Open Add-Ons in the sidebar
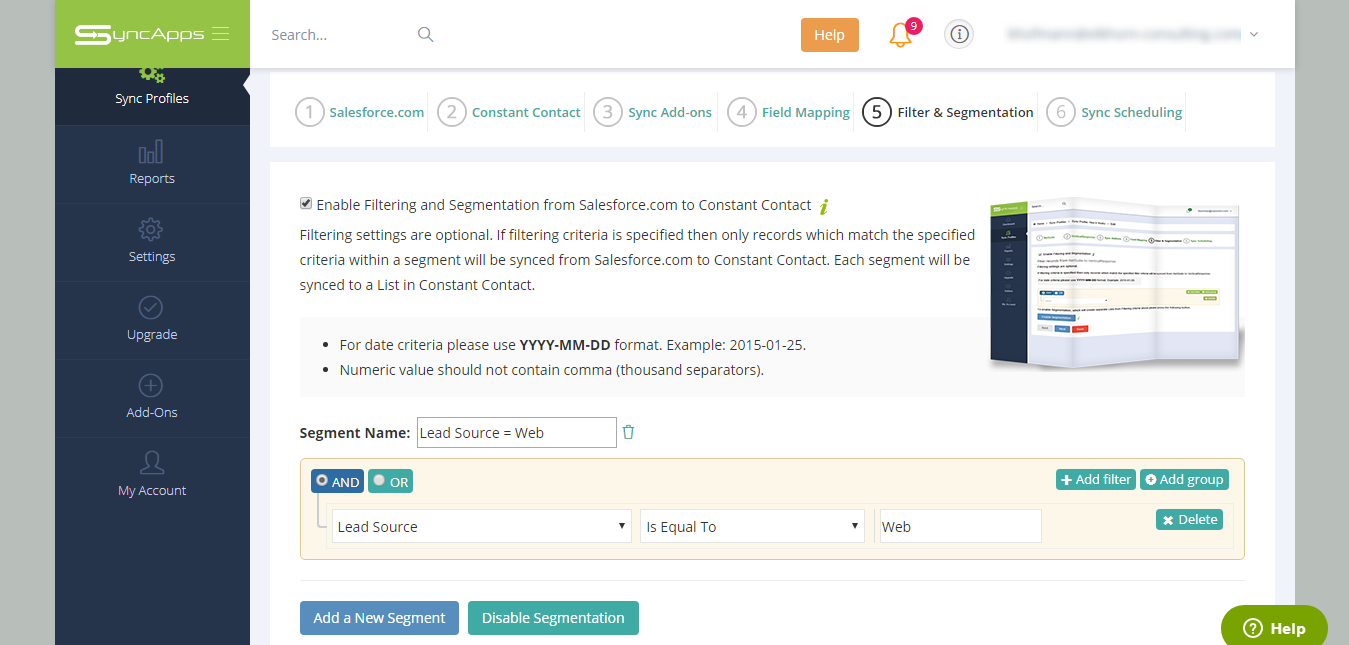This screenshot has width=1349, height=645. (152, 398)
